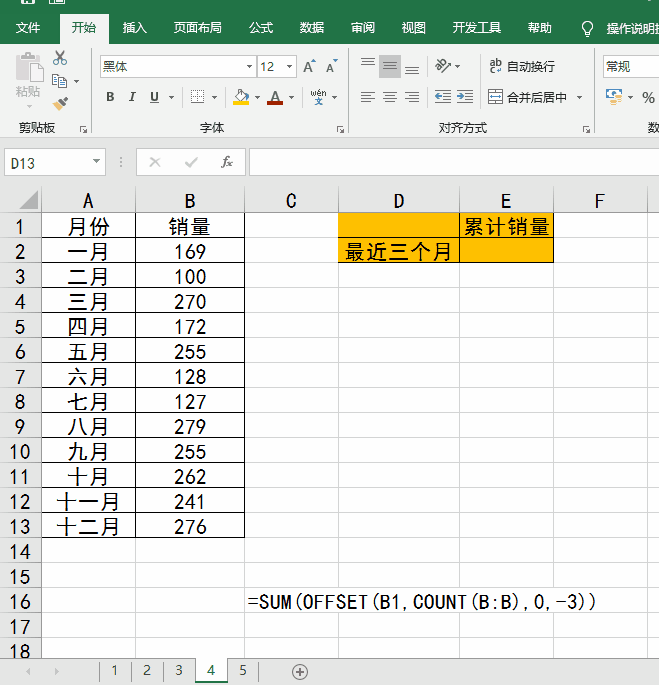659x685 pixels.
Task: Click the accounting number format icon
Action: click(614, 97)
